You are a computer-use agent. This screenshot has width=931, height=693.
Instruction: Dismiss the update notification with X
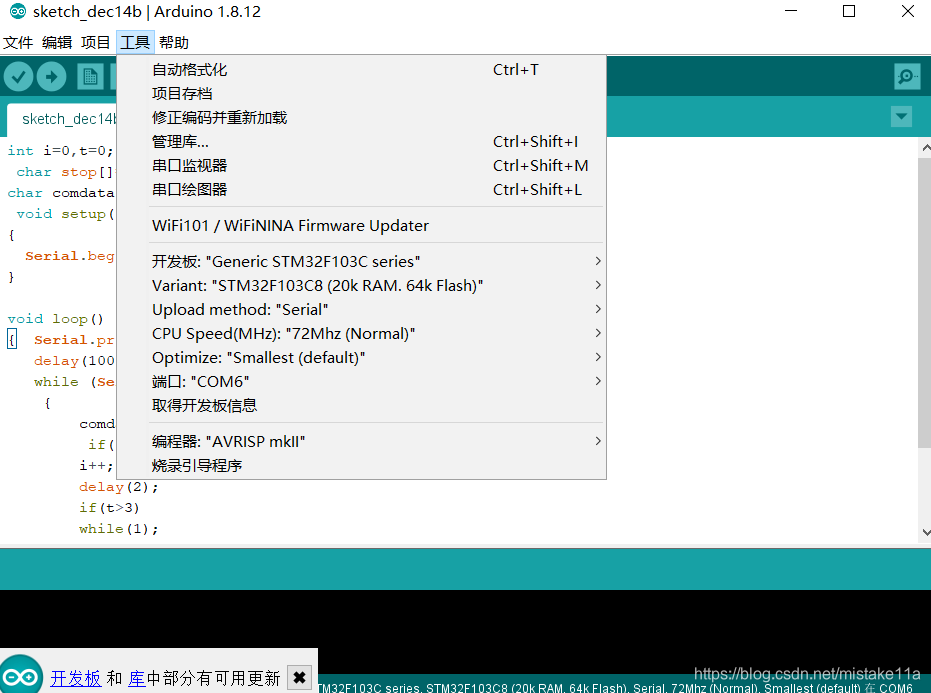(x=299, y=678)
